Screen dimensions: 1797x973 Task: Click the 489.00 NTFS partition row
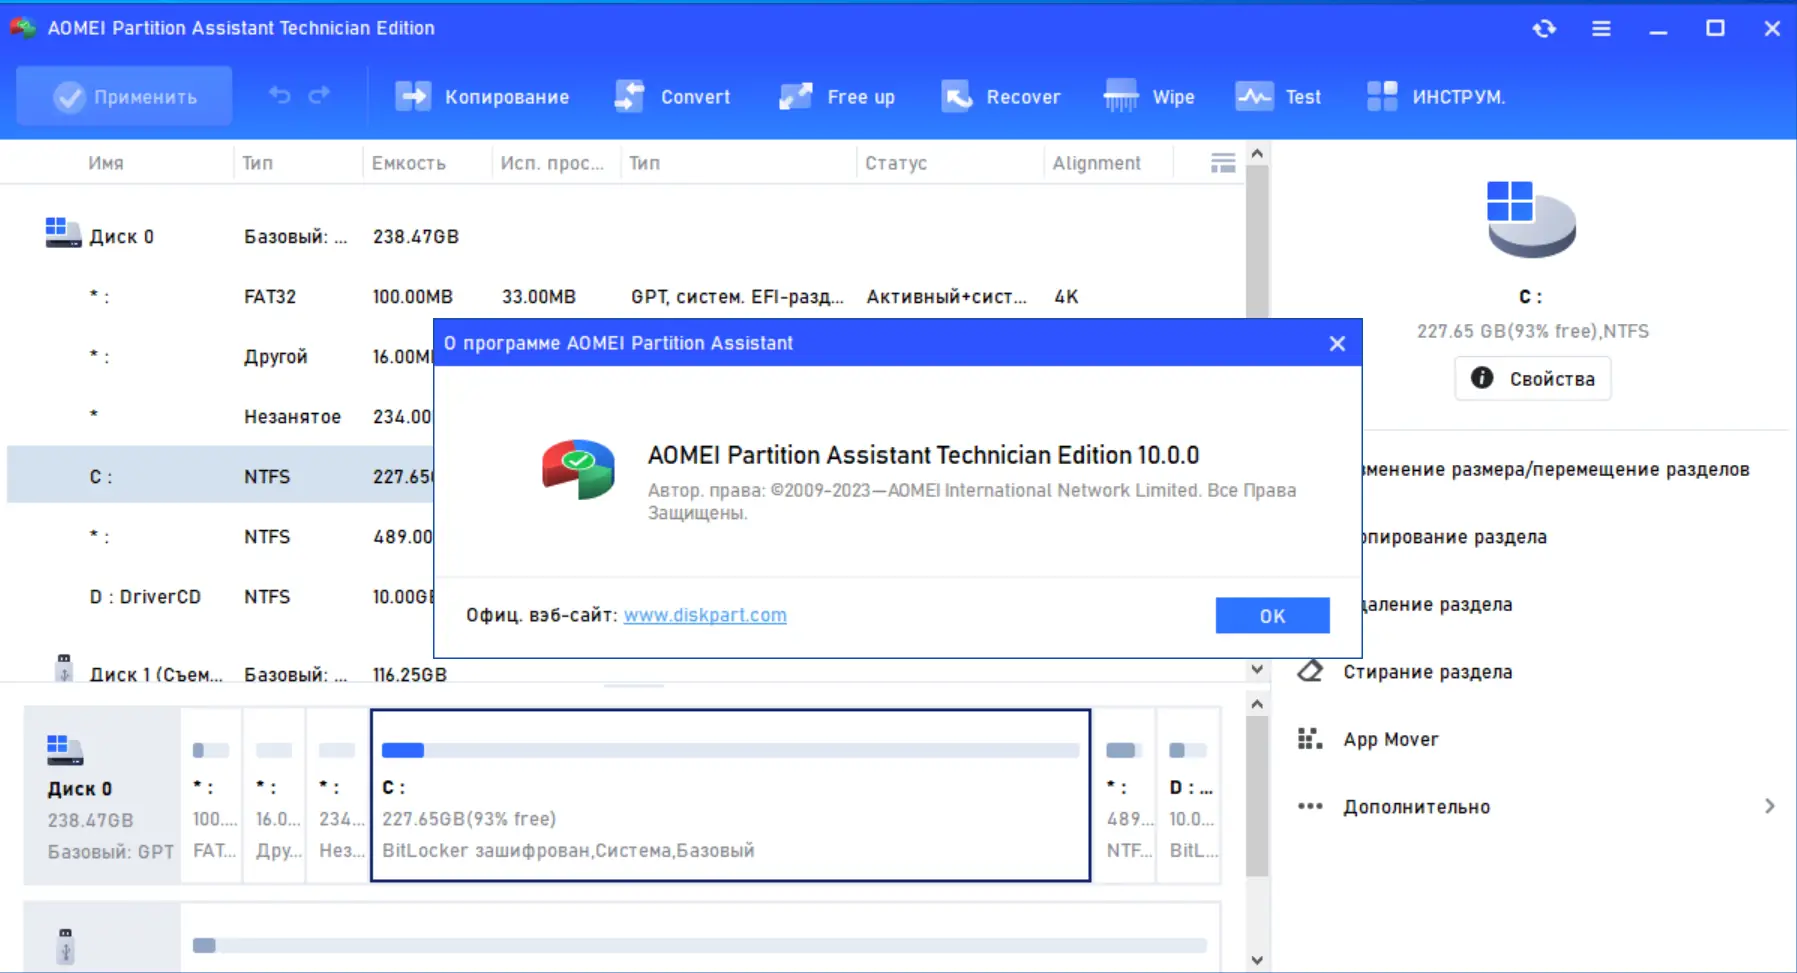coord(220,537)
